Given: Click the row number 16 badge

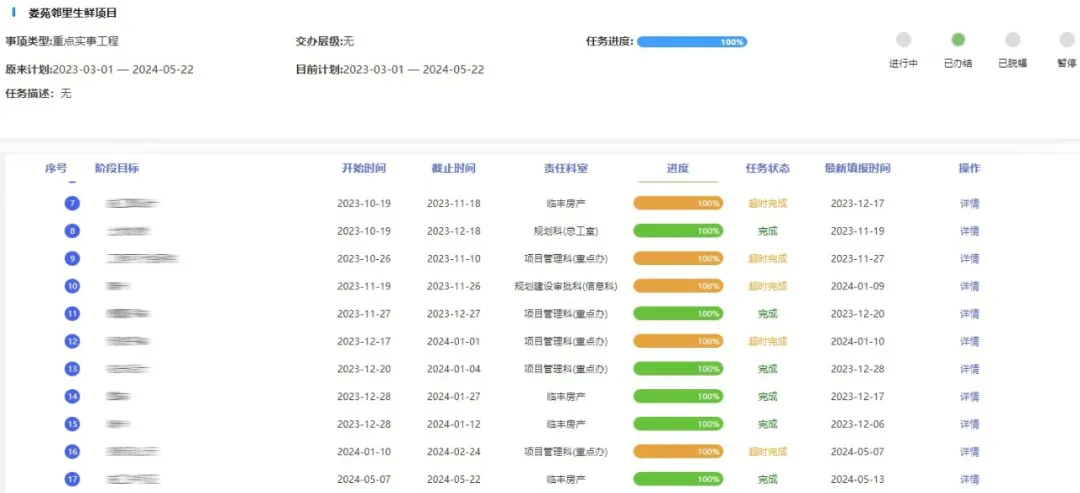Looking at the screenshot, I should click(x=72, y=451).
